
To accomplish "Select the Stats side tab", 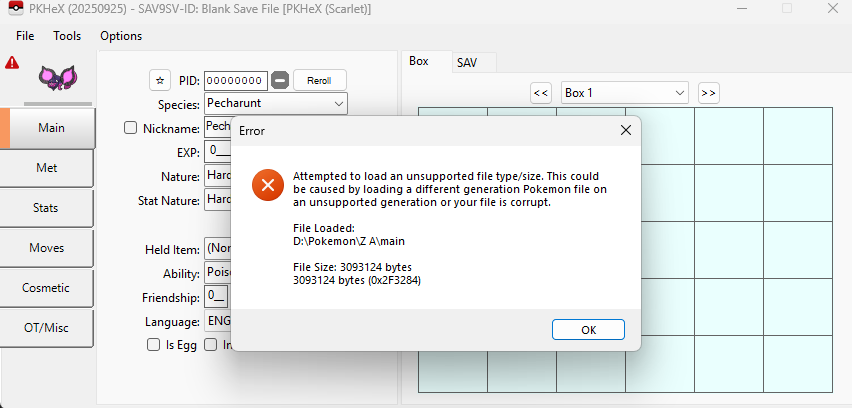I will click(47, 208).
